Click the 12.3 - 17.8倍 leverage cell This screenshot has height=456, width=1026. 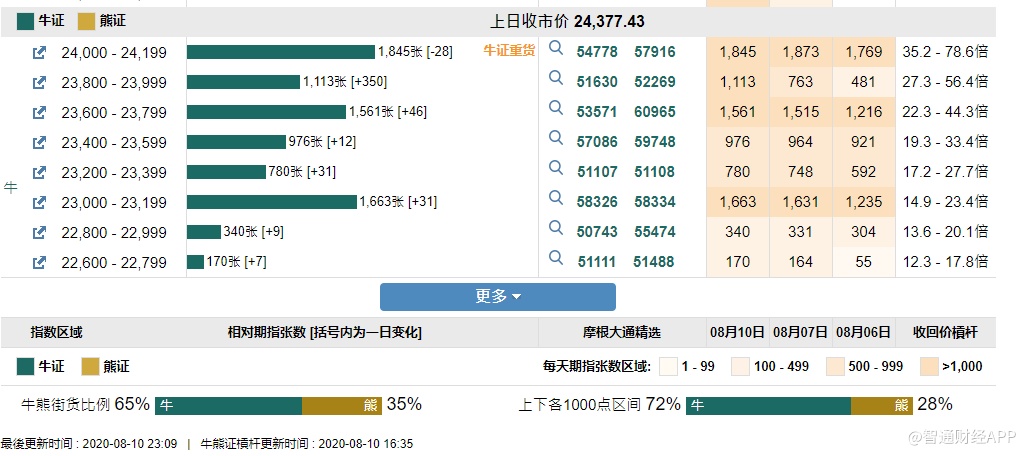click(945, 262)
